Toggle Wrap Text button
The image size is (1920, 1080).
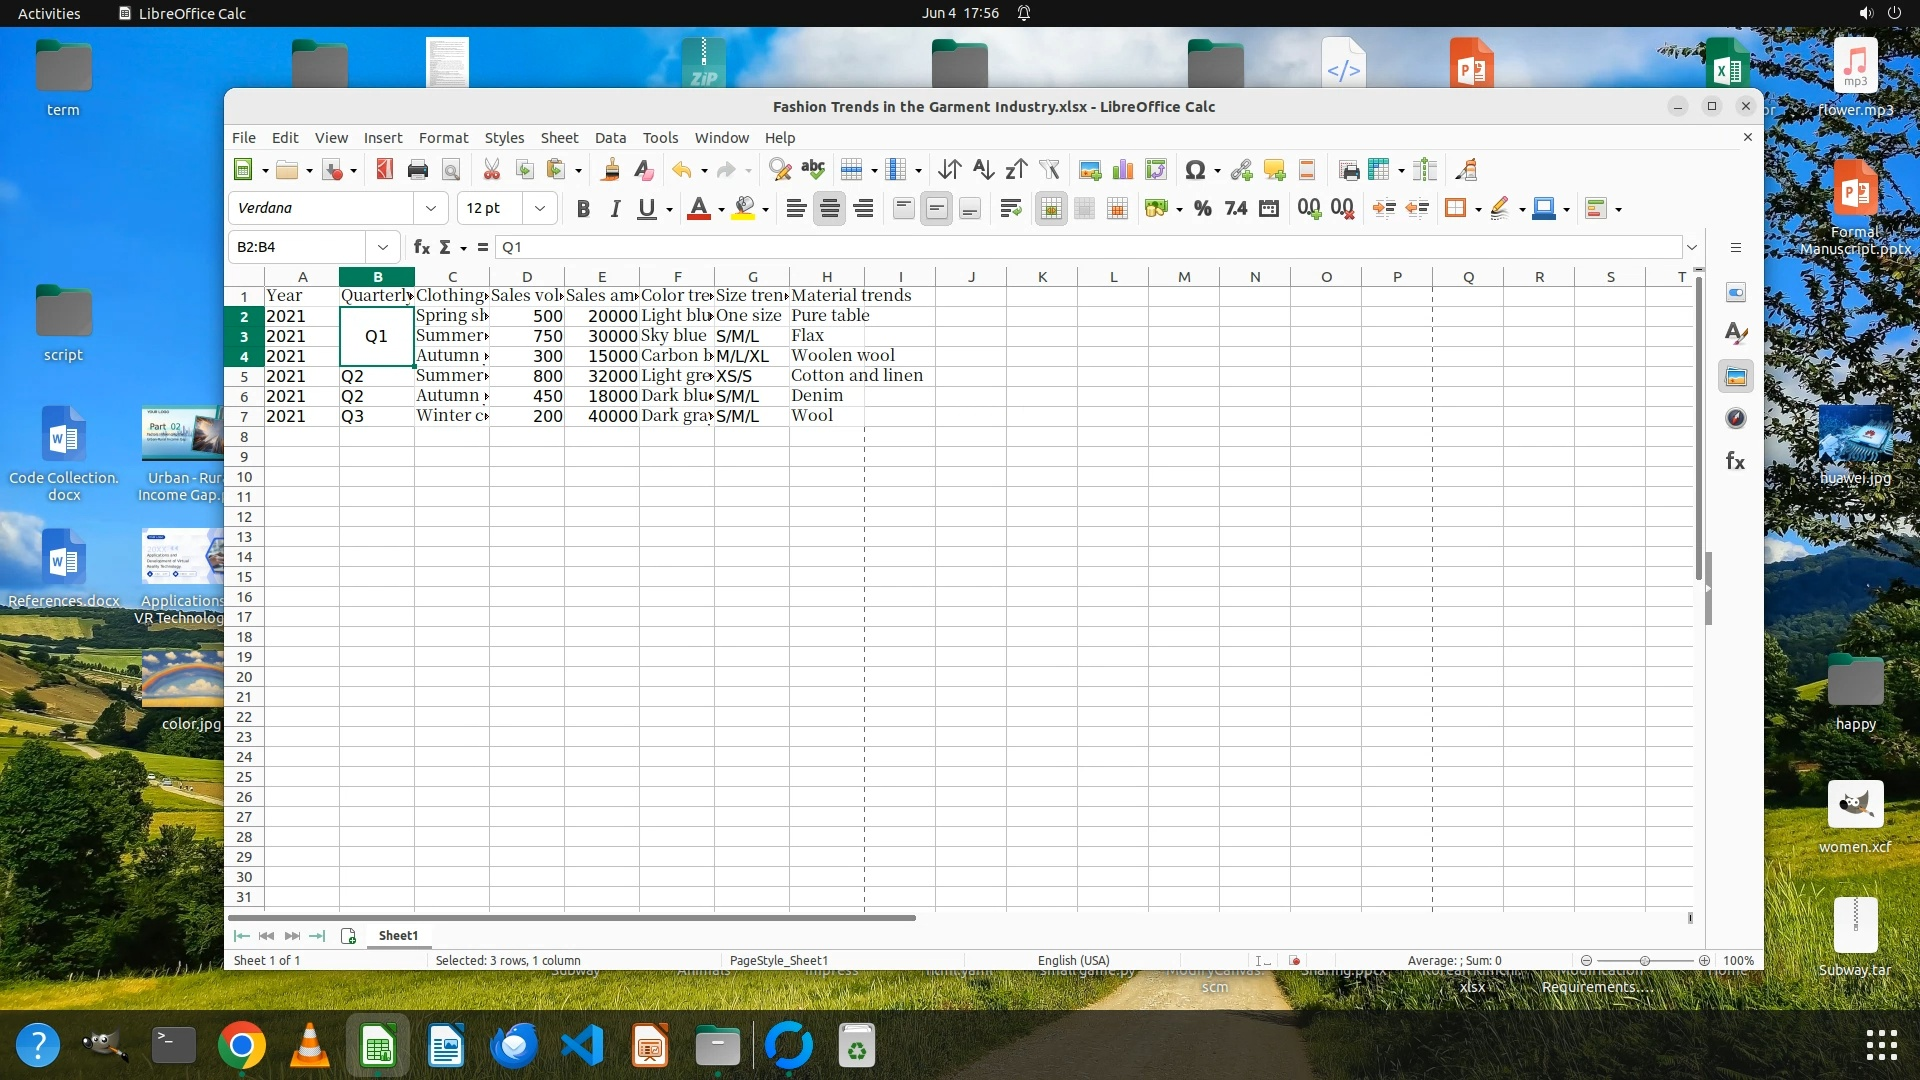pos(1010,208)
